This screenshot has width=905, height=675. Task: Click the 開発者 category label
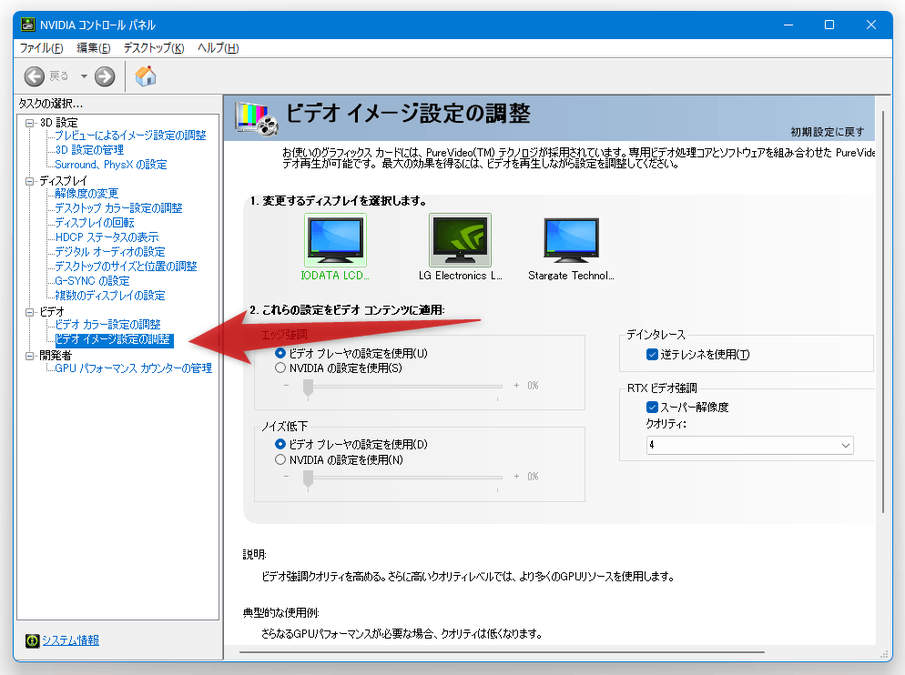click(55, 355)
